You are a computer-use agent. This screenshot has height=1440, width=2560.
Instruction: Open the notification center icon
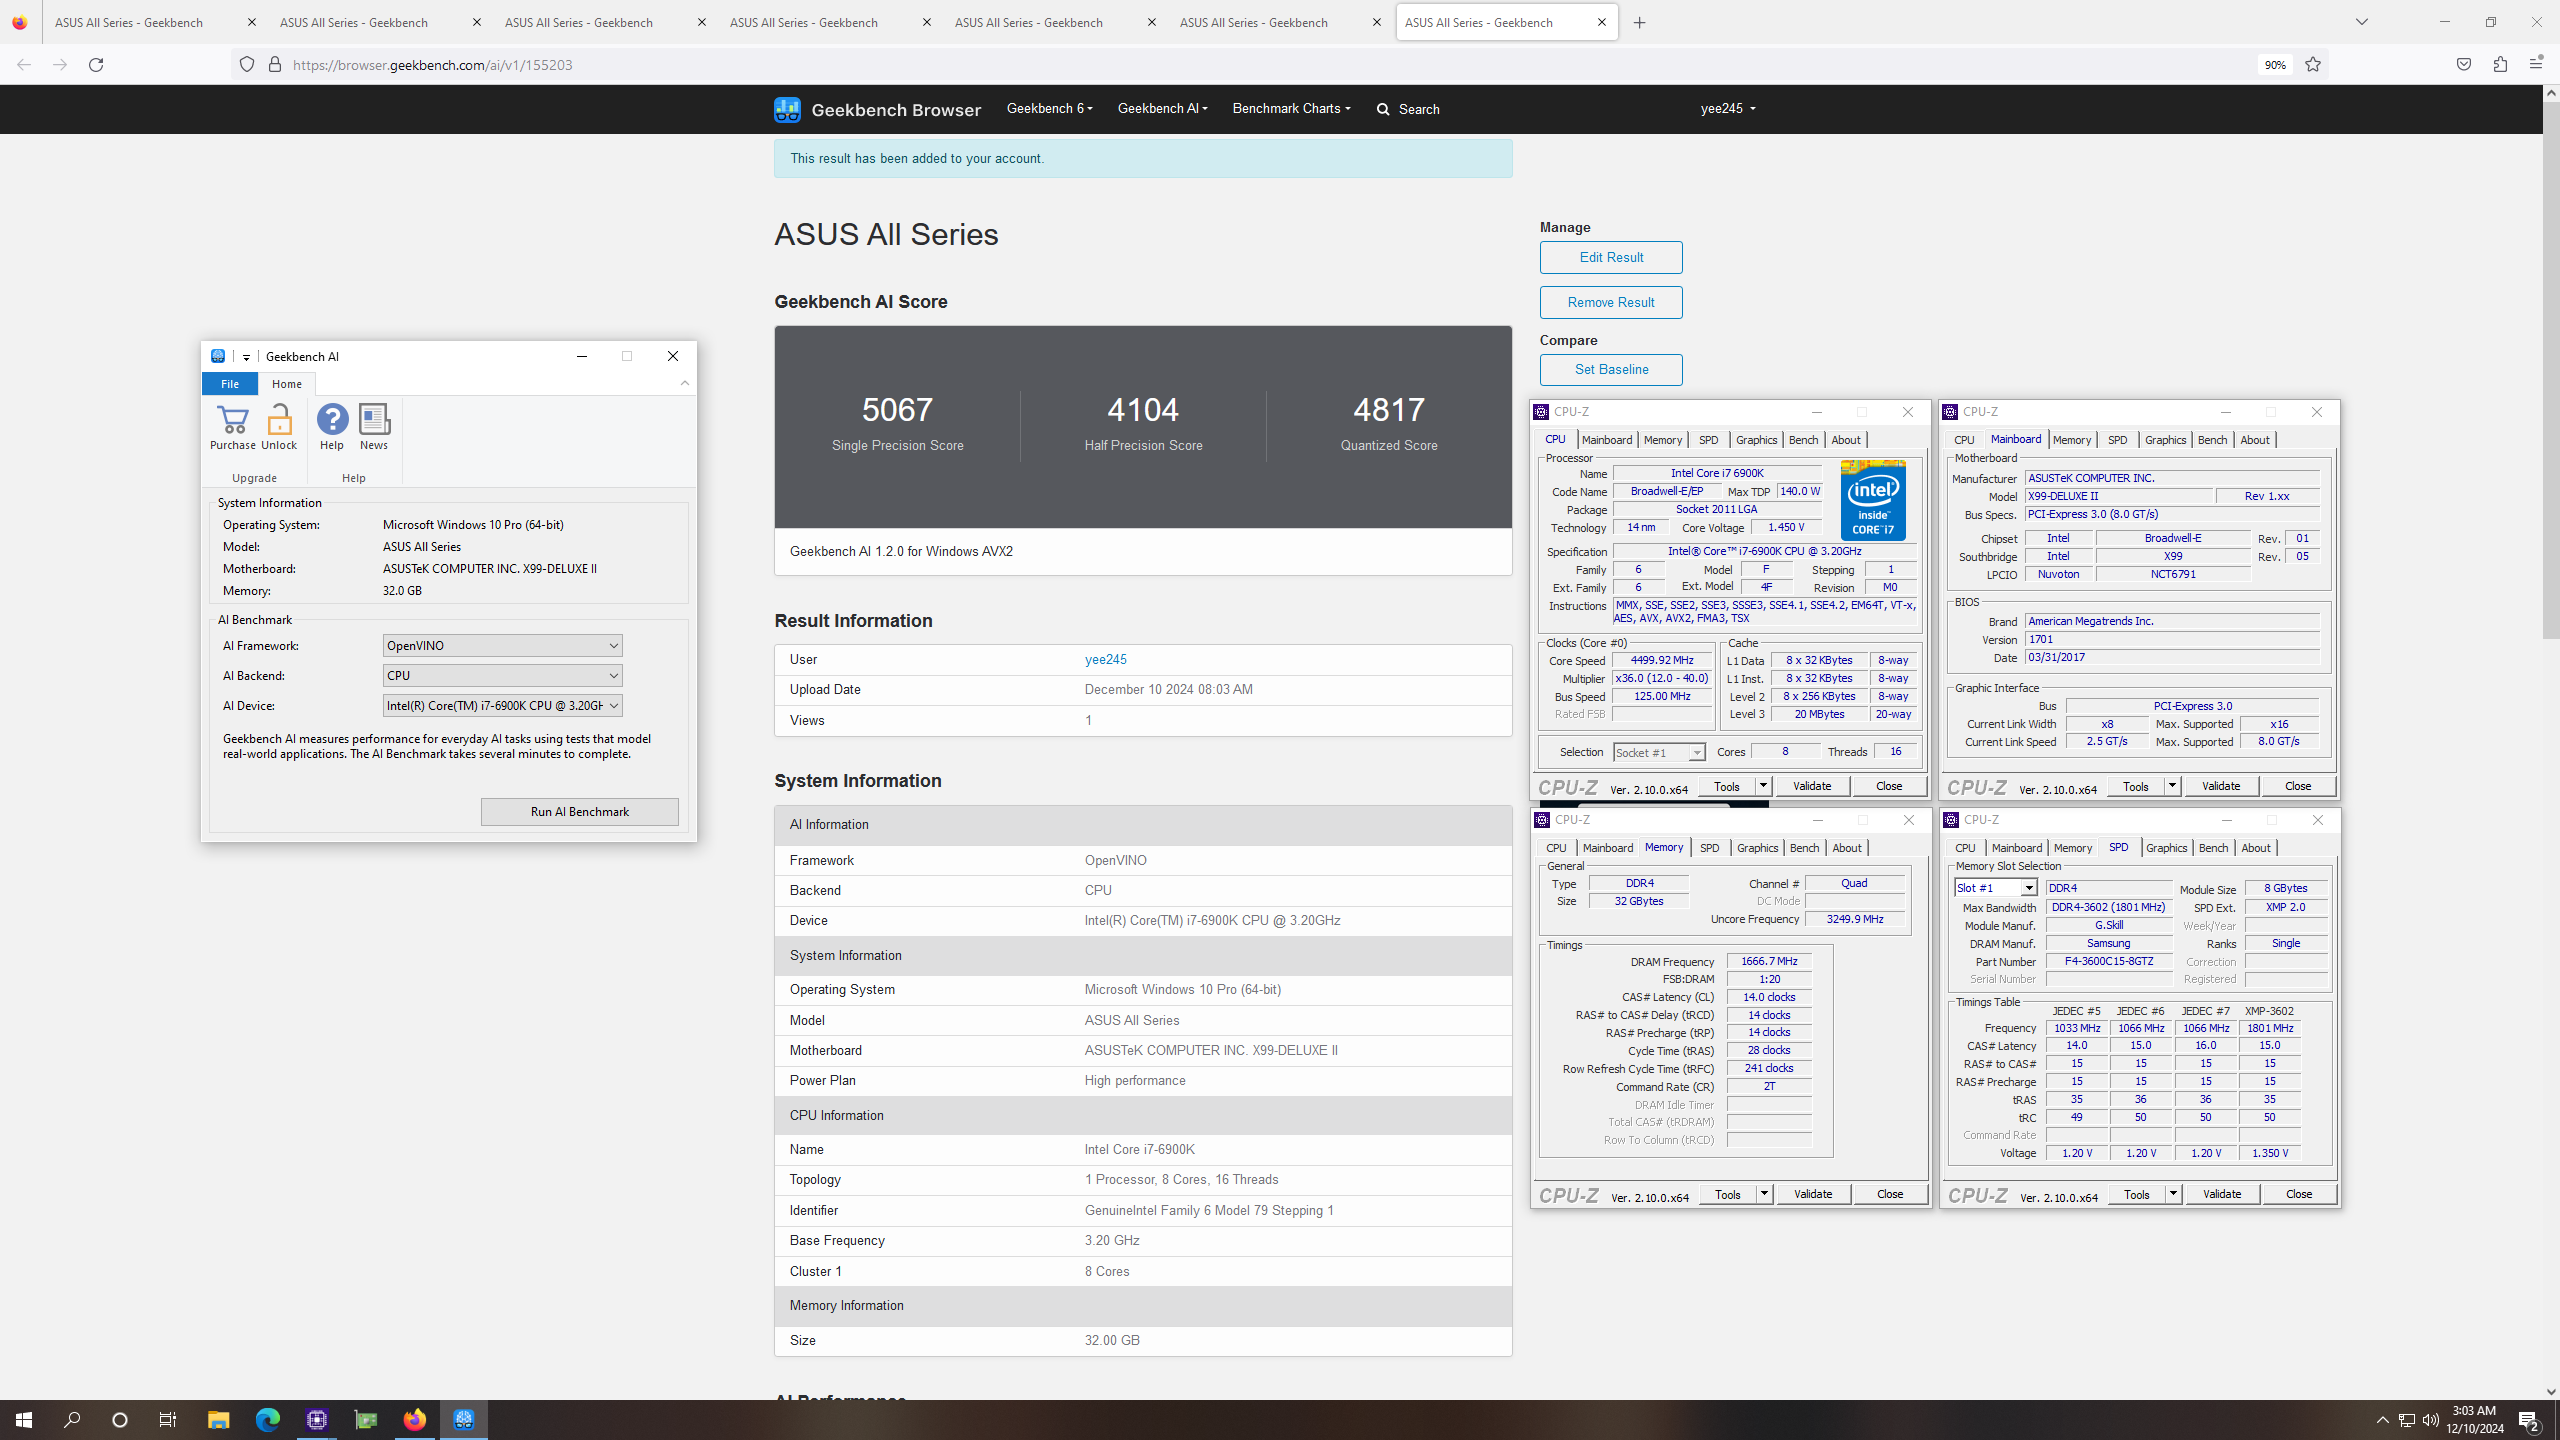point(2530,1420)
